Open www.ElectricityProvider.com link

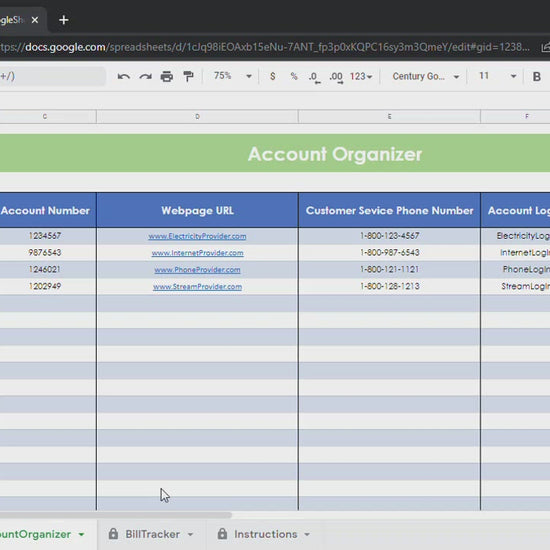click(197, 236)
